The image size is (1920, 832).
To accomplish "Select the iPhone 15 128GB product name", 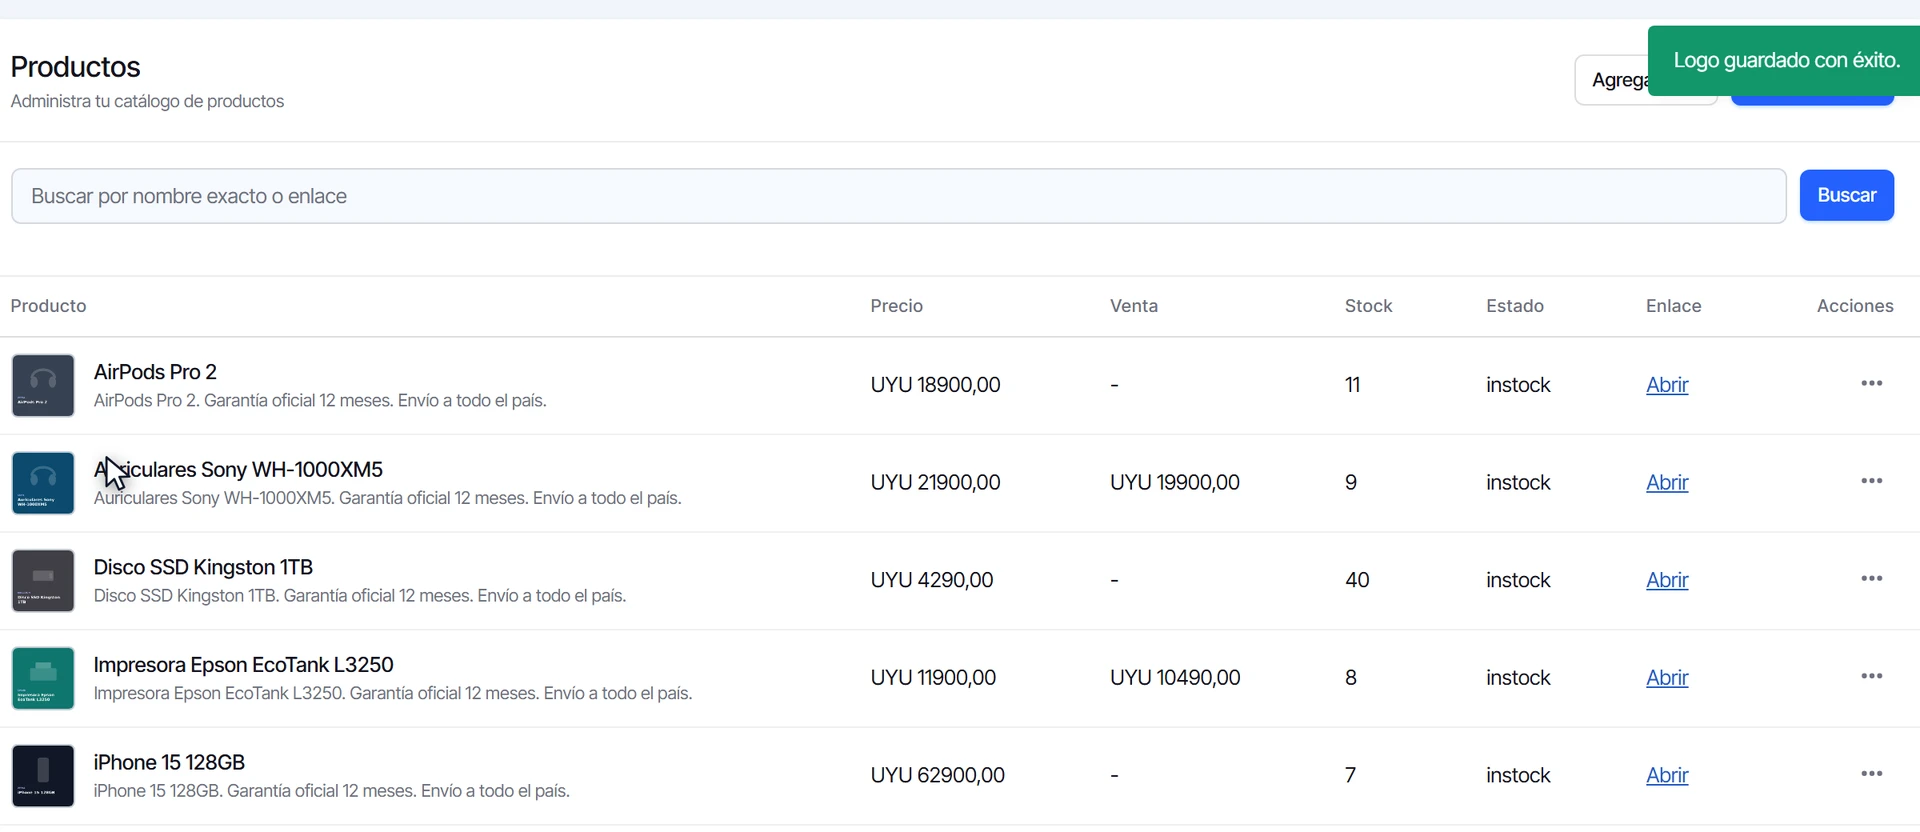I will (169, 762).
